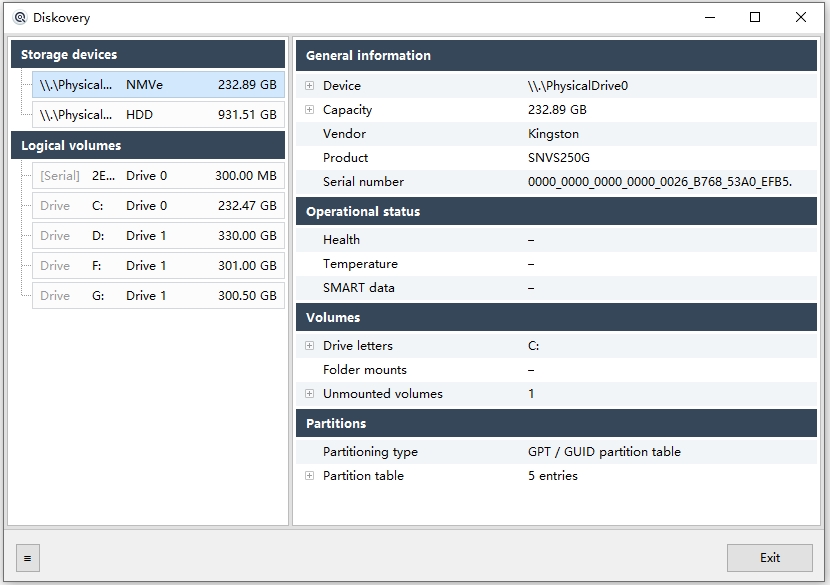Select logical volume F: 301.00 GB
Screen dimensions: 830x585
[158, 266]
